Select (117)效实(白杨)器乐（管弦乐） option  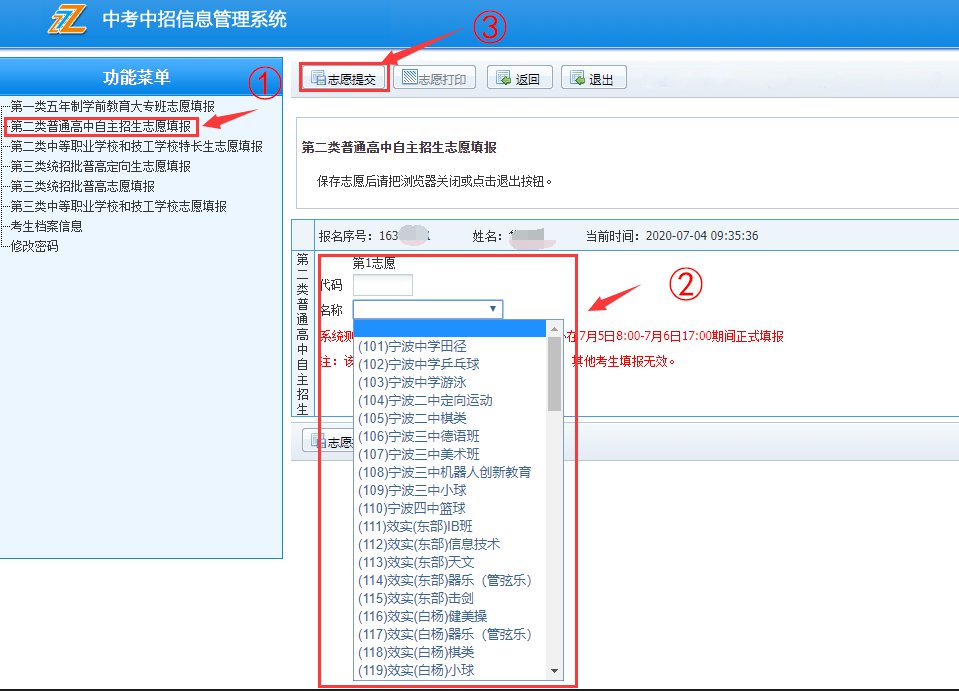(x=450, y=635)
